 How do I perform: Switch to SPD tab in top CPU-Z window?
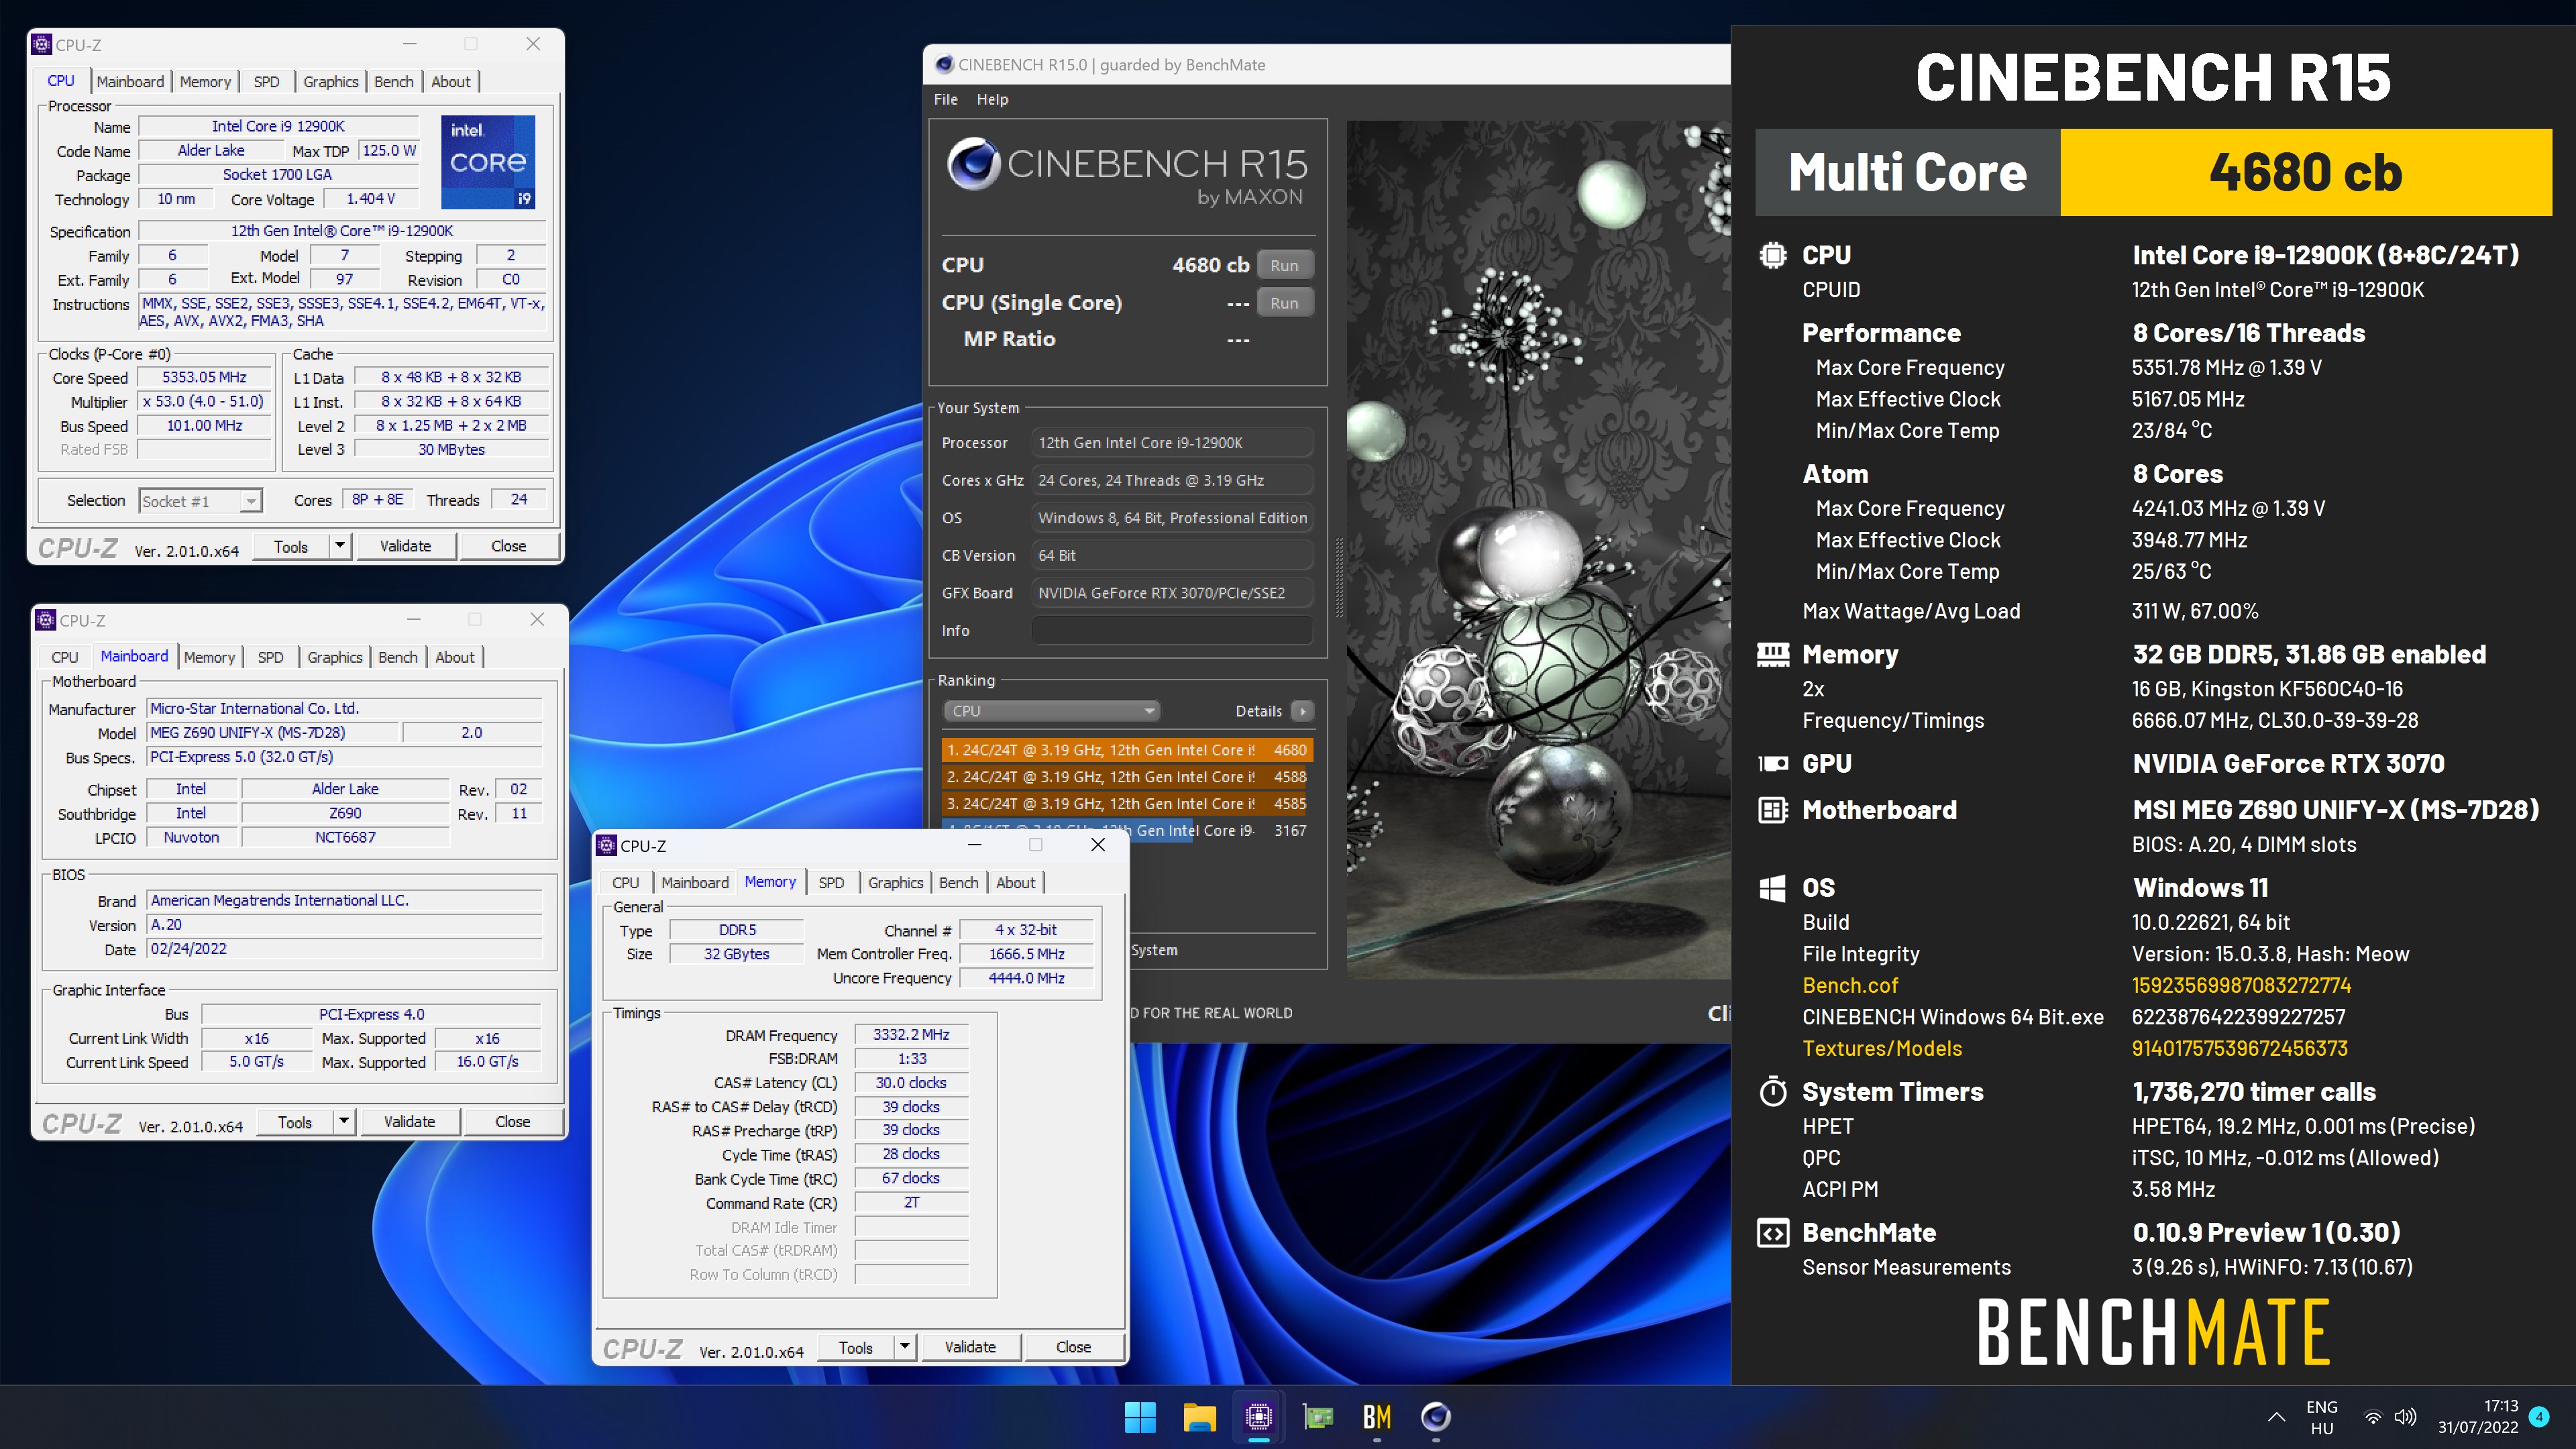266,82
